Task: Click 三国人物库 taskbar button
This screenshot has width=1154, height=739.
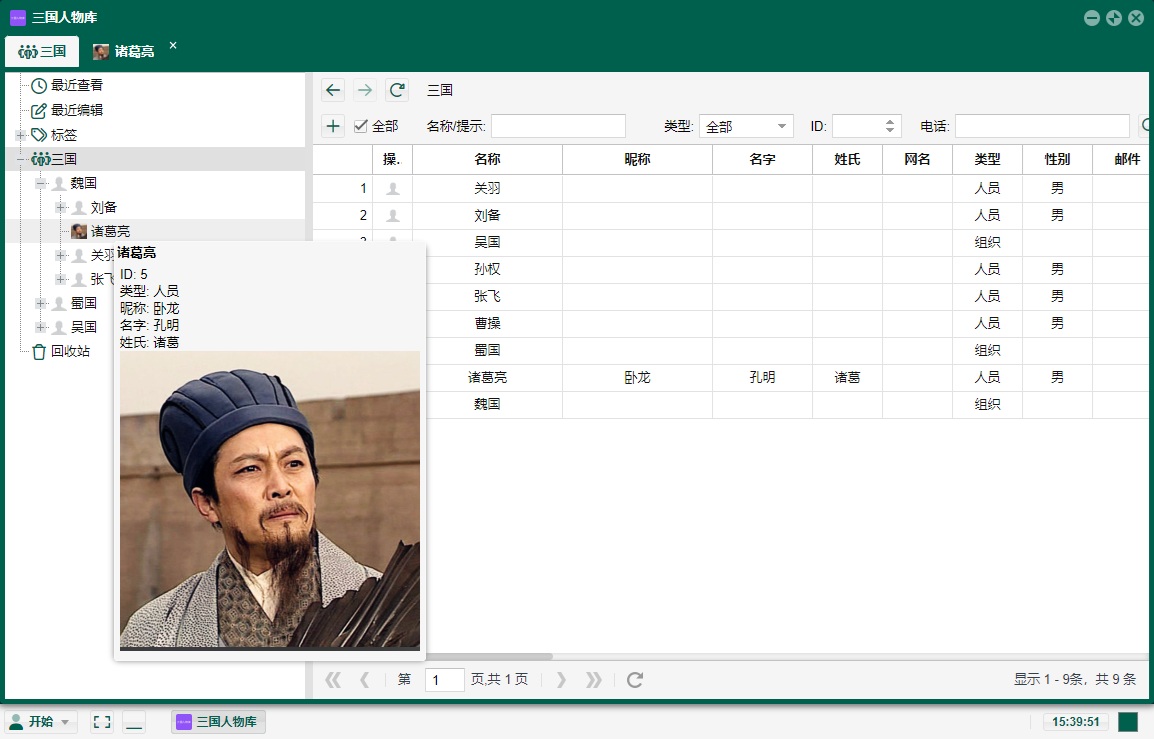Action: click(218, 722)
